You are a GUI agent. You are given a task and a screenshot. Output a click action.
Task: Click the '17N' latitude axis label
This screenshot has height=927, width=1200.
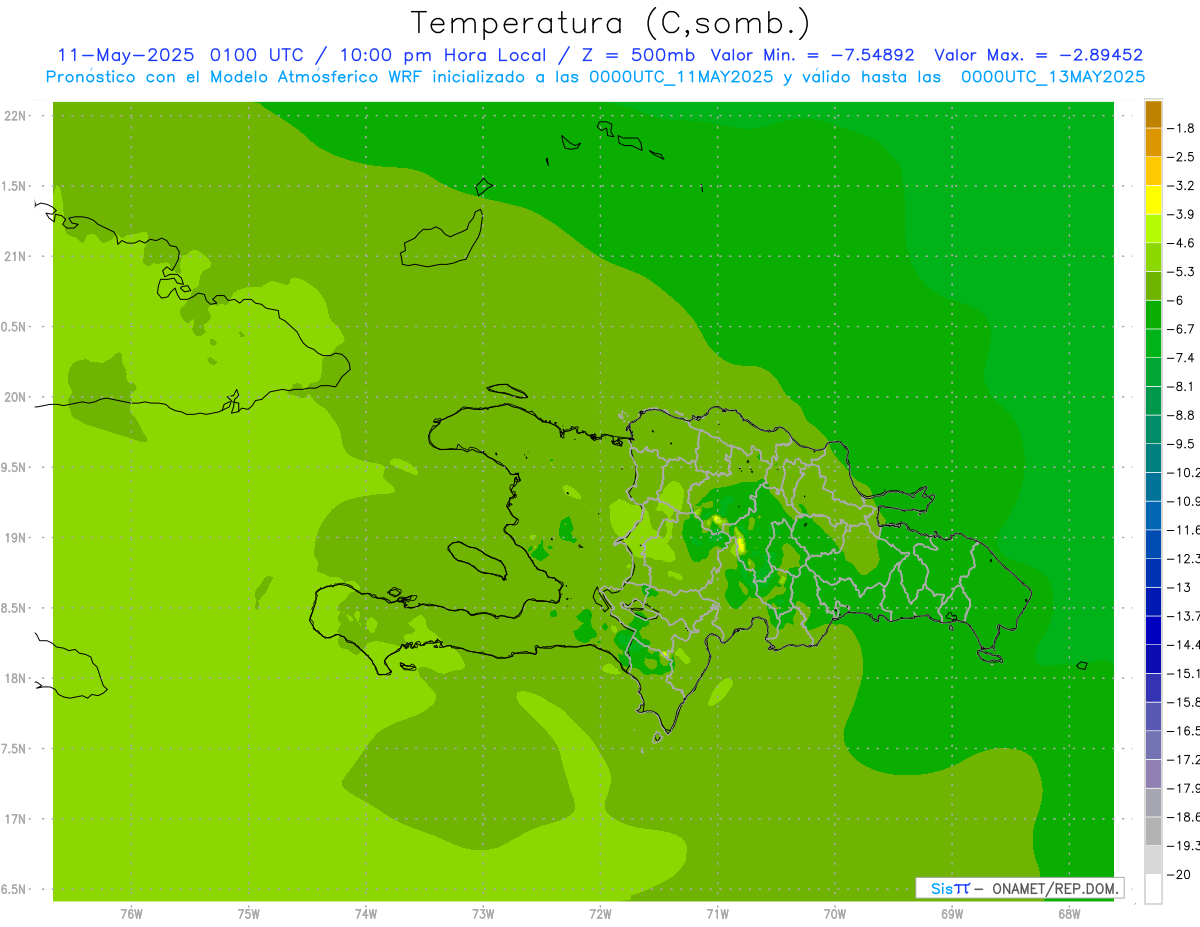pos(15,819)
